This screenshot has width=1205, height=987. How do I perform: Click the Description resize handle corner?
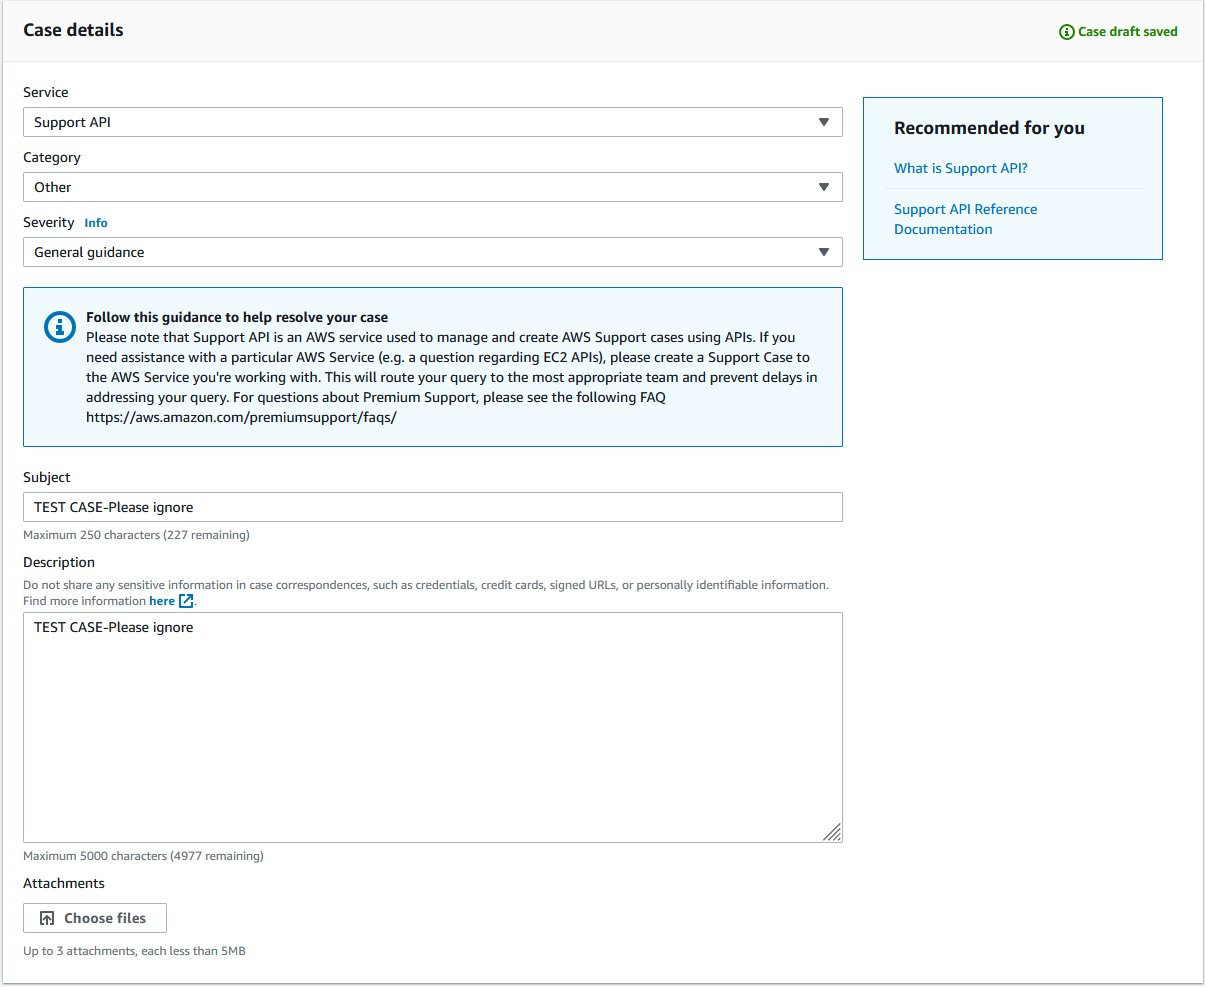(x=832, y=832)
